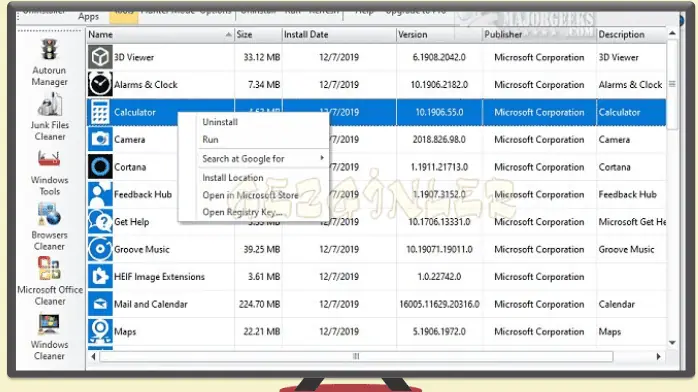
Task: Open the Junk Files Cleaner tool
Action: pos(49,117)
